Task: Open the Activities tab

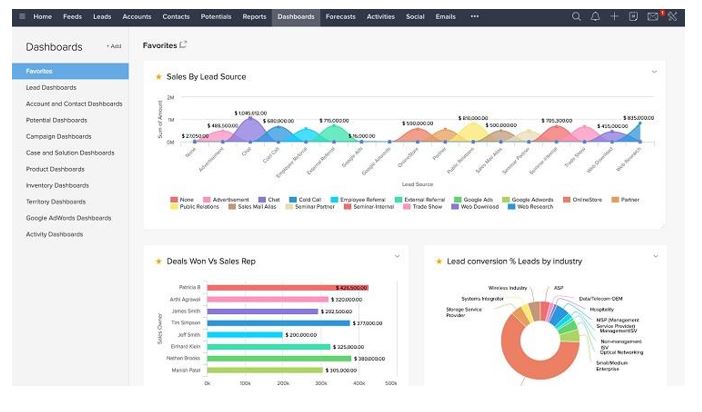Action: pos(381,17)
